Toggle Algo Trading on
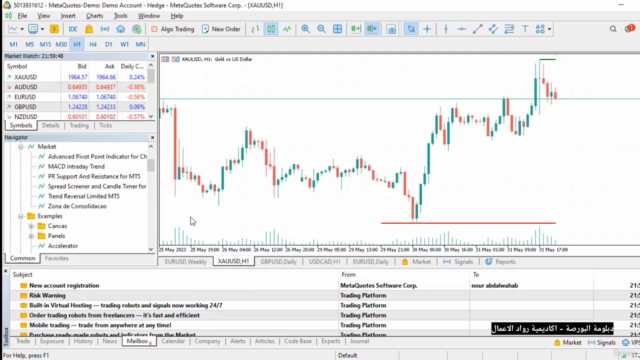The width and height of the screenshot is (640, 360). coord(173,29)
